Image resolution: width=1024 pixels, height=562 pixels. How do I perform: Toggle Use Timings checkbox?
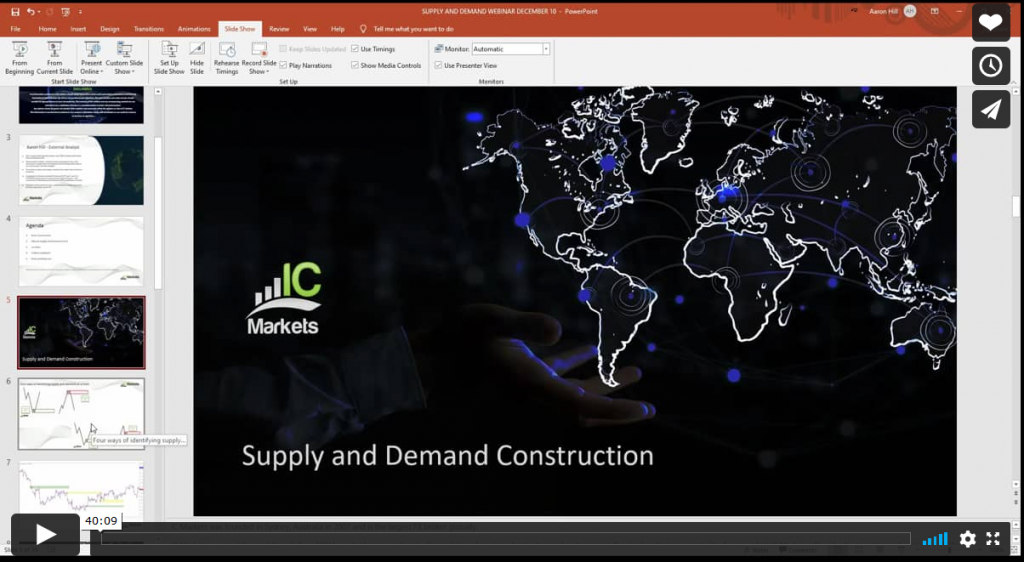click(x=355, y=49)
